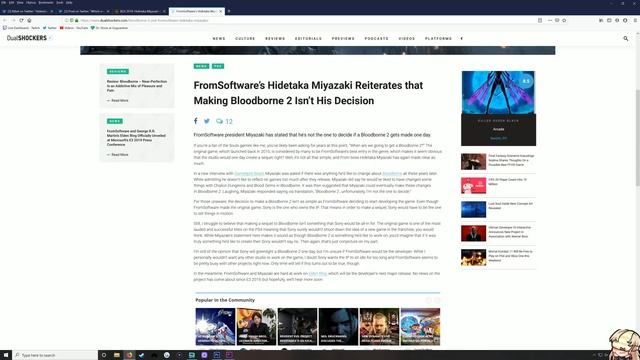Expand the more-categories arrow after Platforms
This screenshot has height=360, width=640.
click(x=462, y=38)
